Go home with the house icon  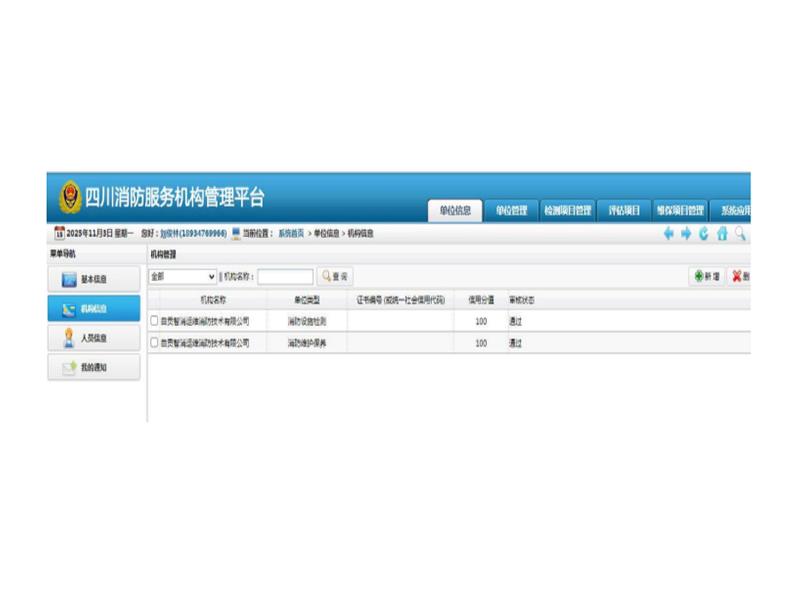pos(722,234)
